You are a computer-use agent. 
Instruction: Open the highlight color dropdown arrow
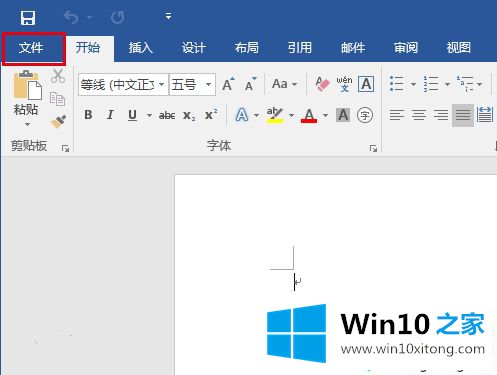291,115
